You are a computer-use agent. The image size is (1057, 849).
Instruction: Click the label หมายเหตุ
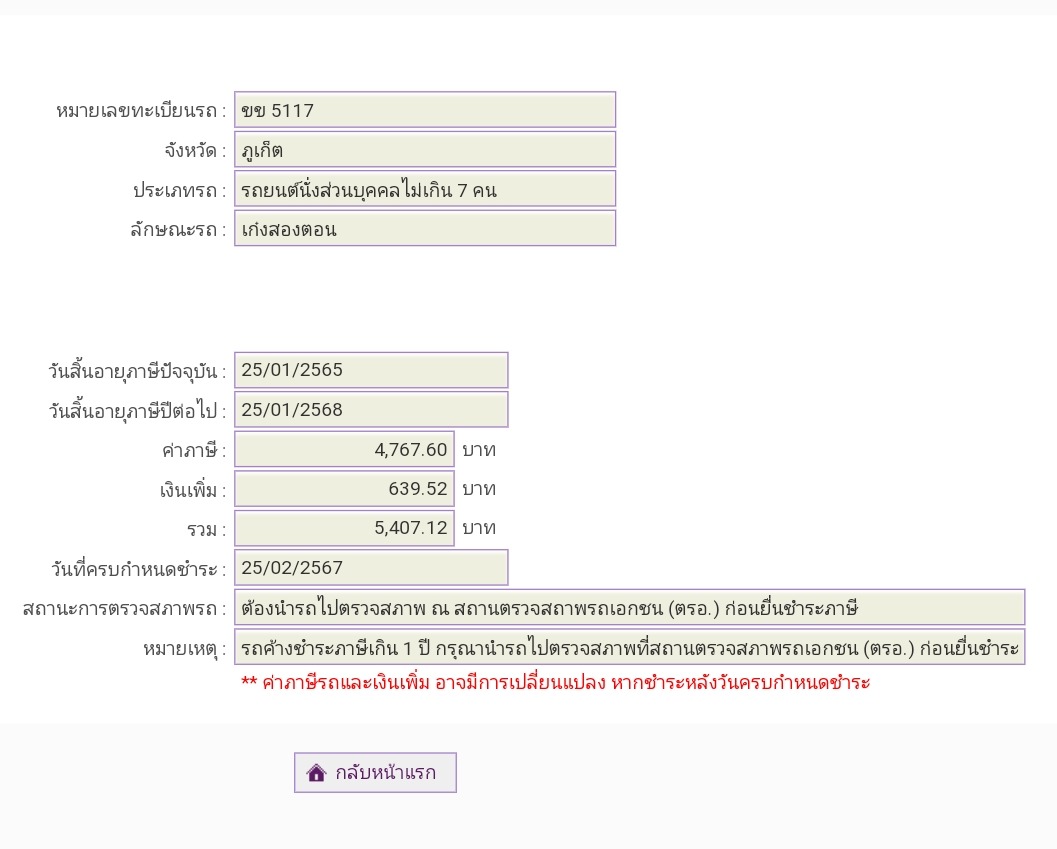(185, 649)
